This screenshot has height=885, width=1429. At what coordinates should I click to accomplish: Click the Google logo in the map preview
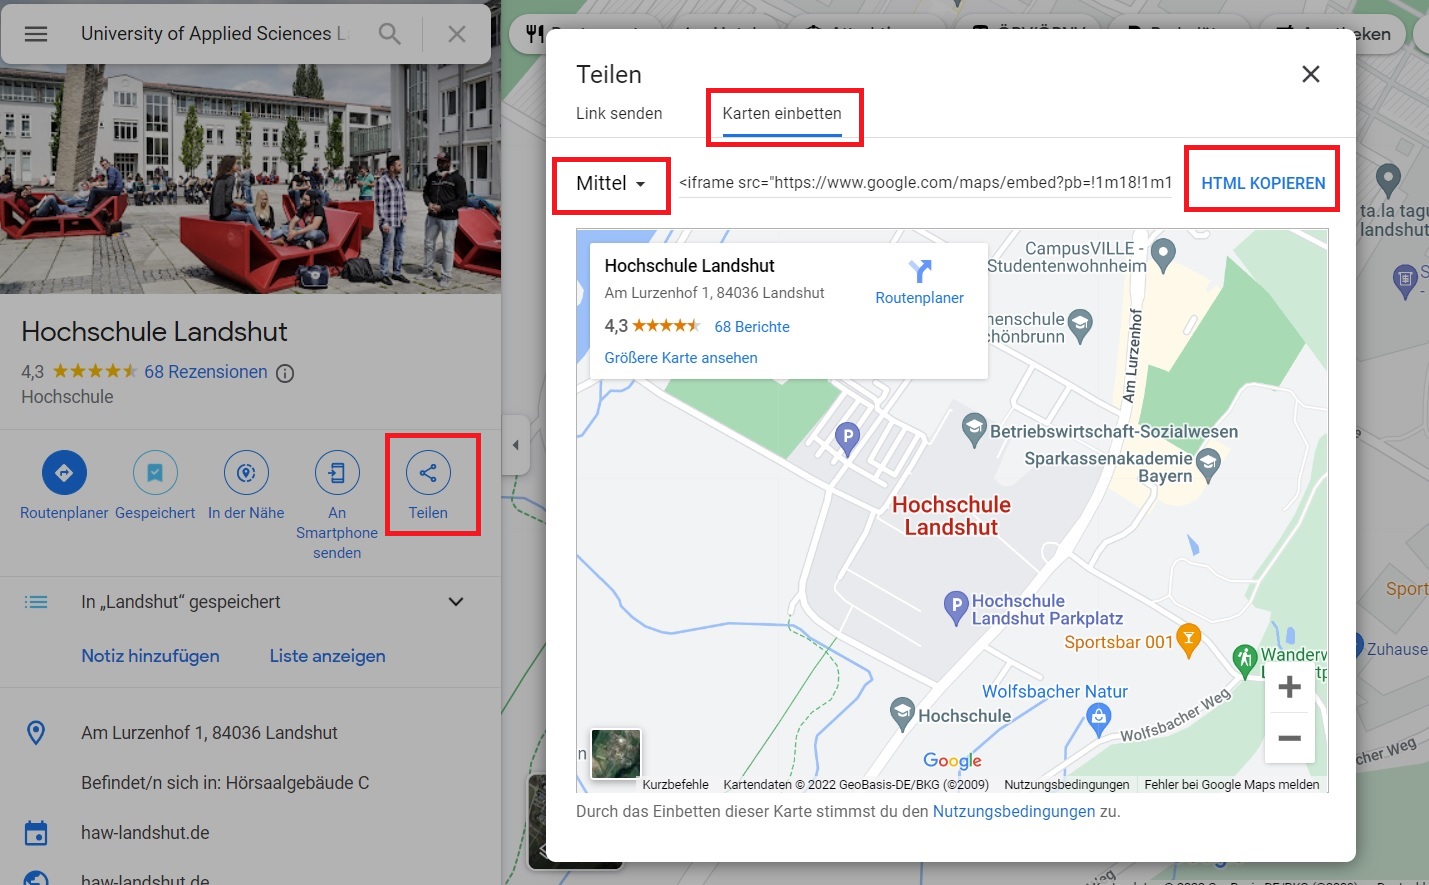[x=952, y=761]
